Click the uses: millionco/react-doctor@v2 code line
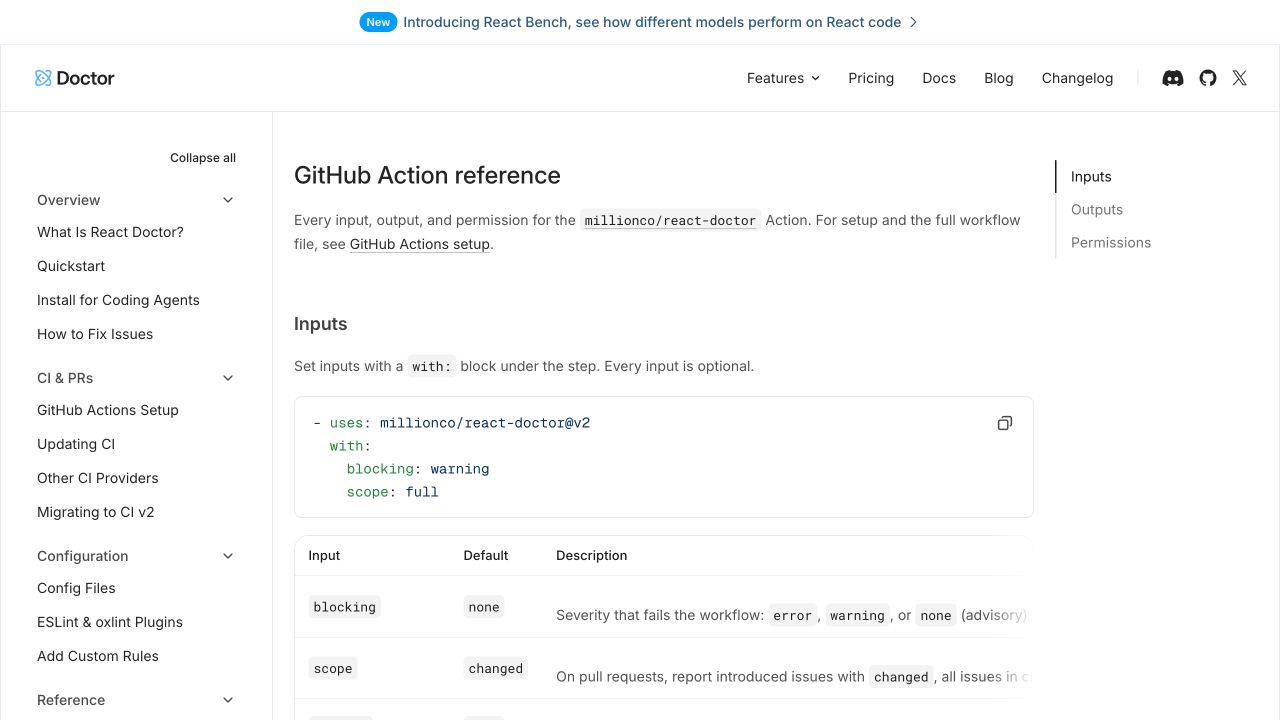 tap(452, 423)
